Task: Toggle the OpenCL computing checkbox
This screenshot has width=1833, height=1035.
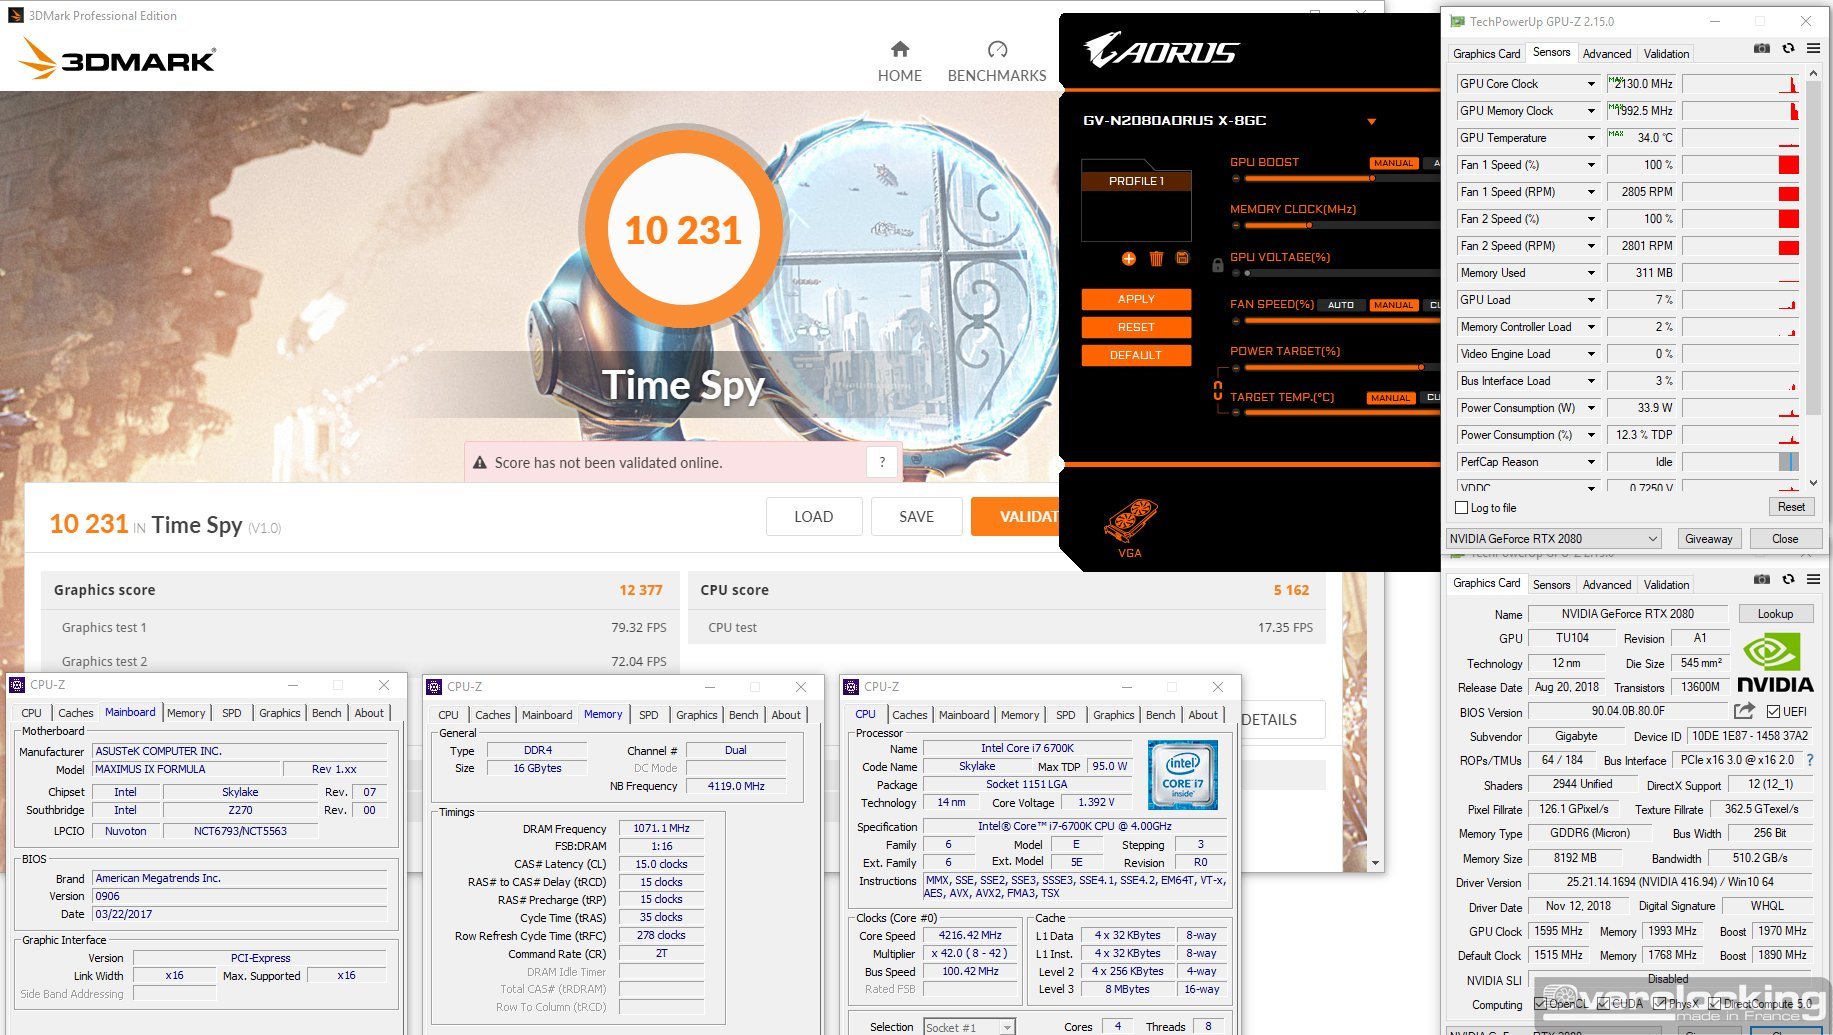Action: coord(1541,1004)
